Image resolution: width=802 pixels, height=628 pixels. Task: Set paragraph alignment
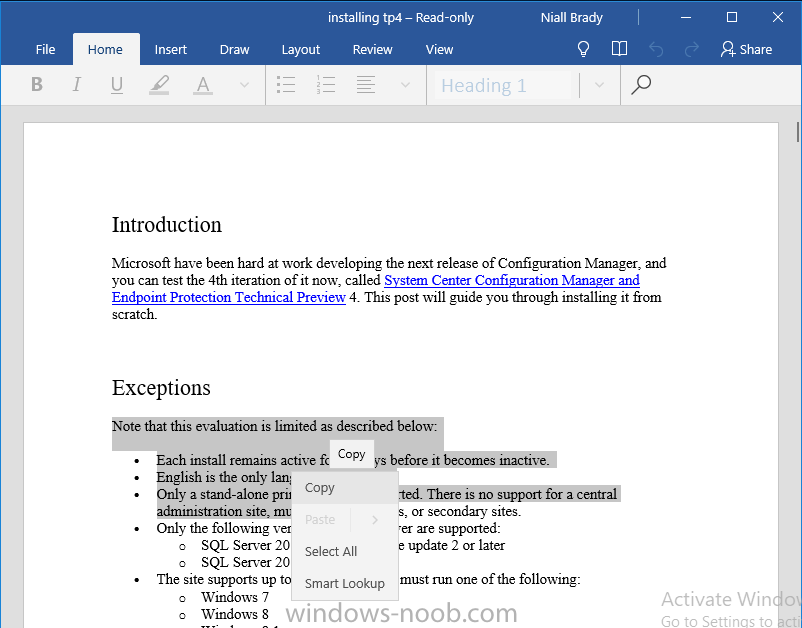(366, 84)
